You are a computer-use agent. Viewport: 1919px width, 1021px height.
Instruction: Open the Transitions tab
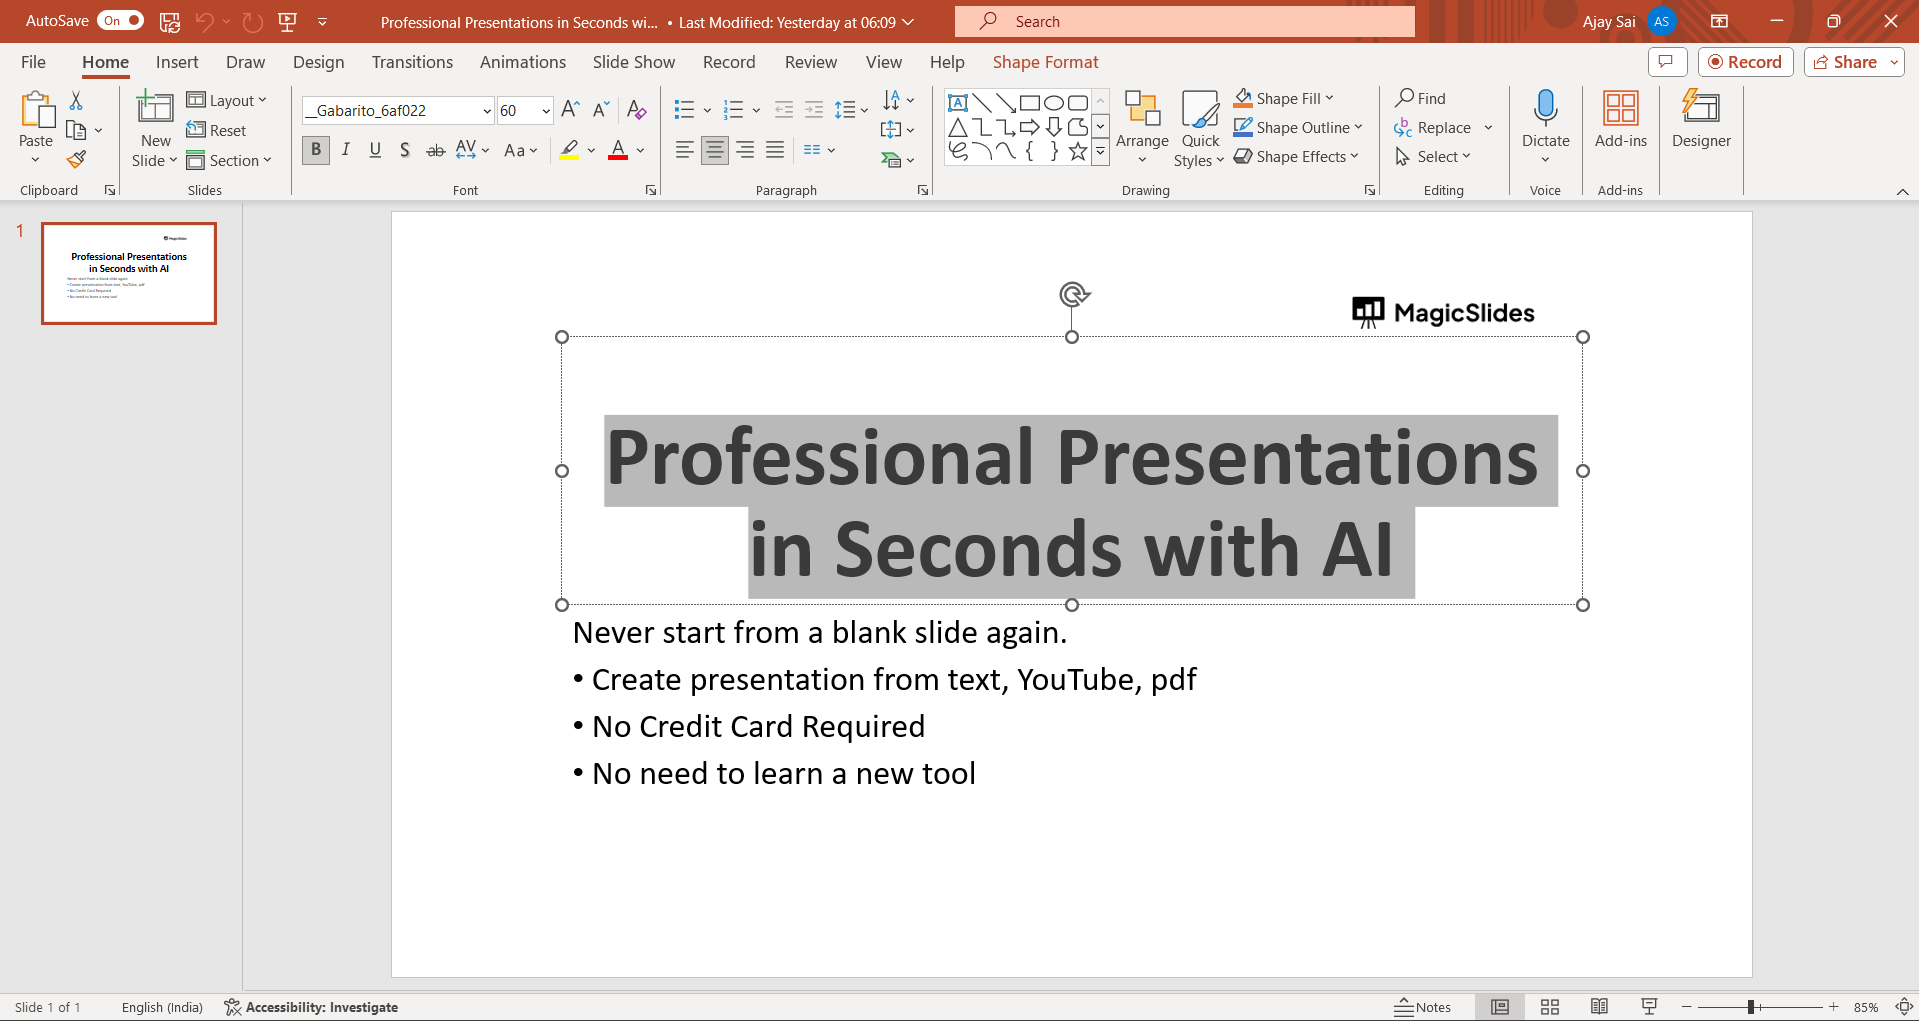pos(412,62)
